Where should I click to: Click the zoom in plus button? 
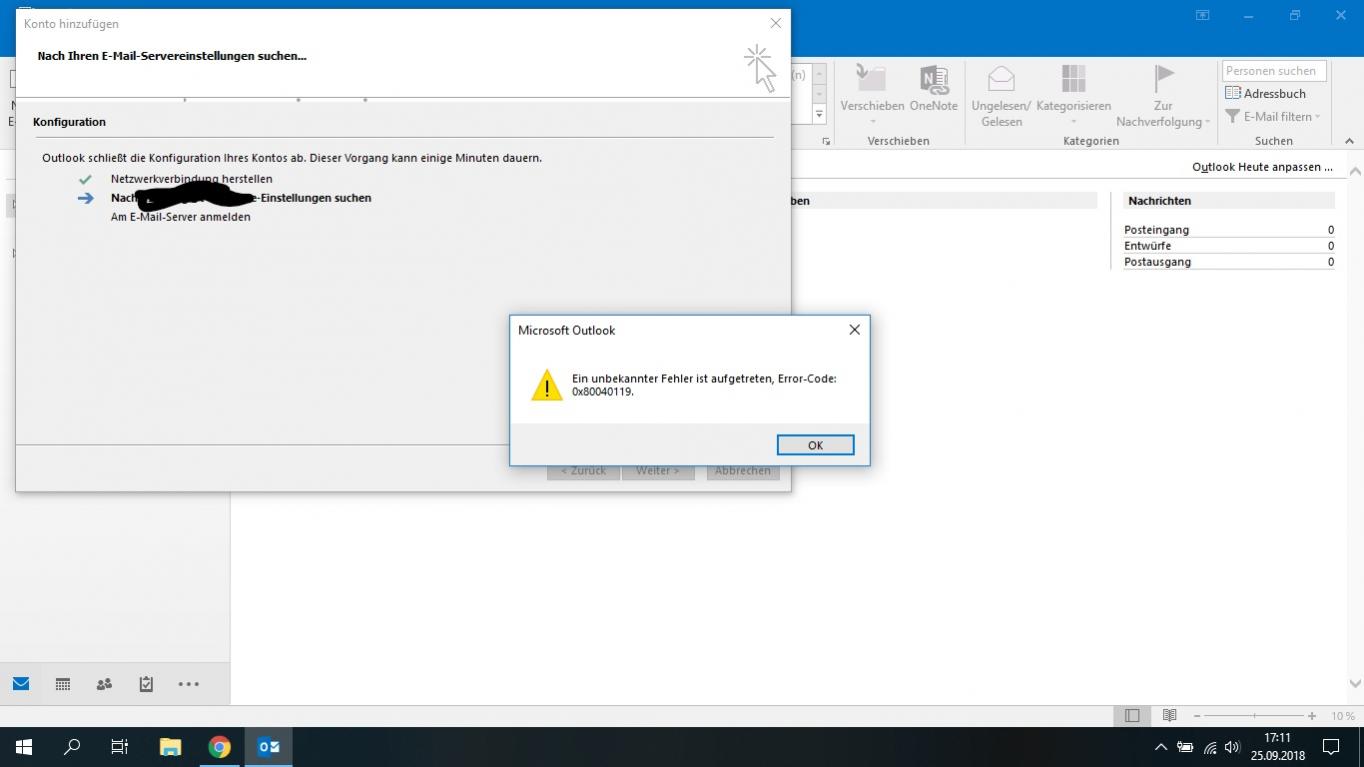click(1312, 716)
